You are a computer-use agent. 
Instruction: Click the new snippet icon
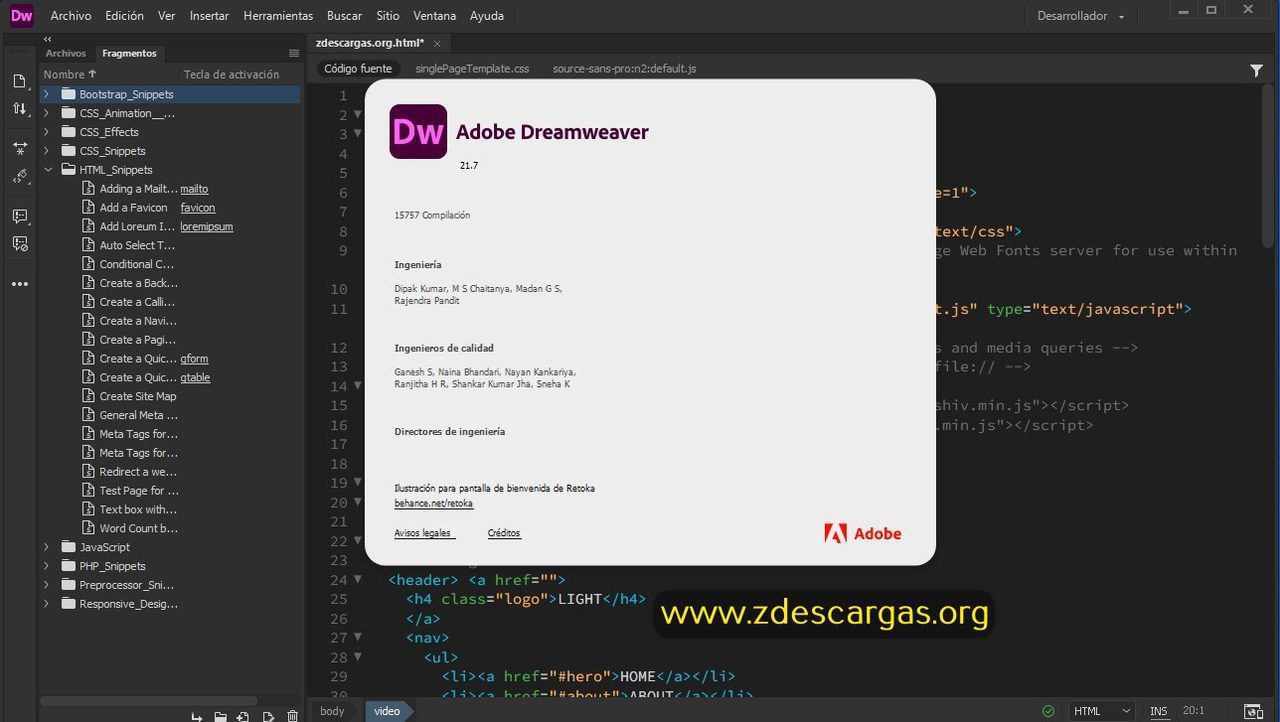[243, 716]
